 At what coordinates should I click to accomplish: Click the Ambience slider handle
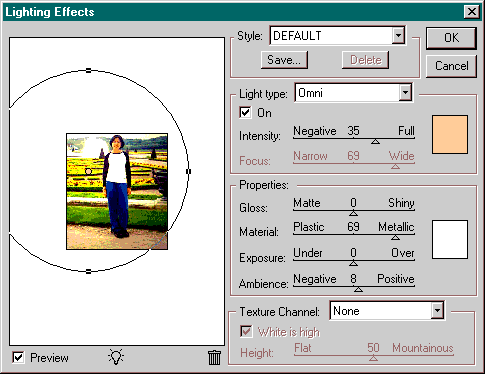point(358,289)
